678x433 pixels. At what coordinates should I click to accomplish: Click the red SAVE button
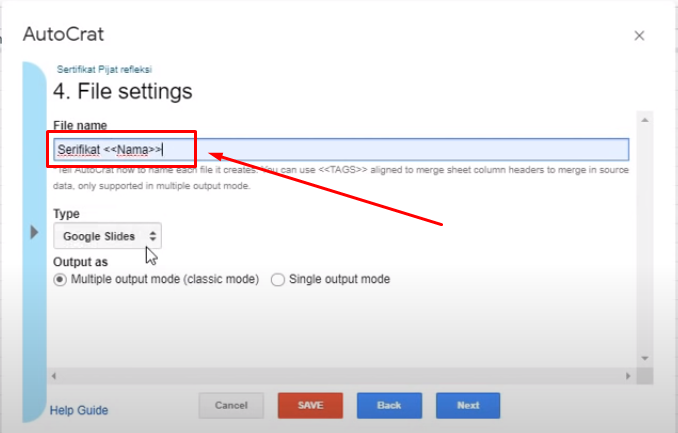(310, 405)
